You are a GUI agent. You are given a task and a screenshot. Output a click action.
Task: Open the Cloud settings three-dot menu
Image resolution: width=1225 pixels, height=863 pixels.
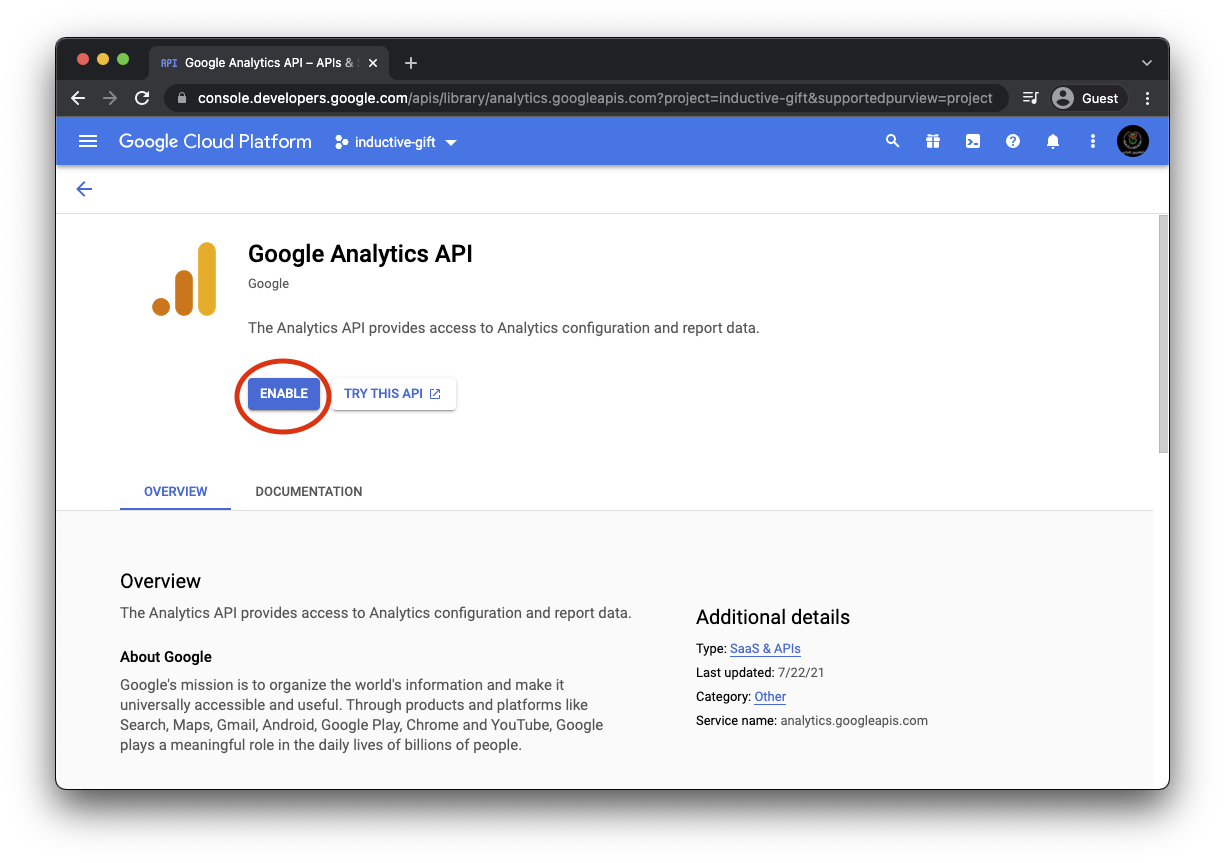1093,142
